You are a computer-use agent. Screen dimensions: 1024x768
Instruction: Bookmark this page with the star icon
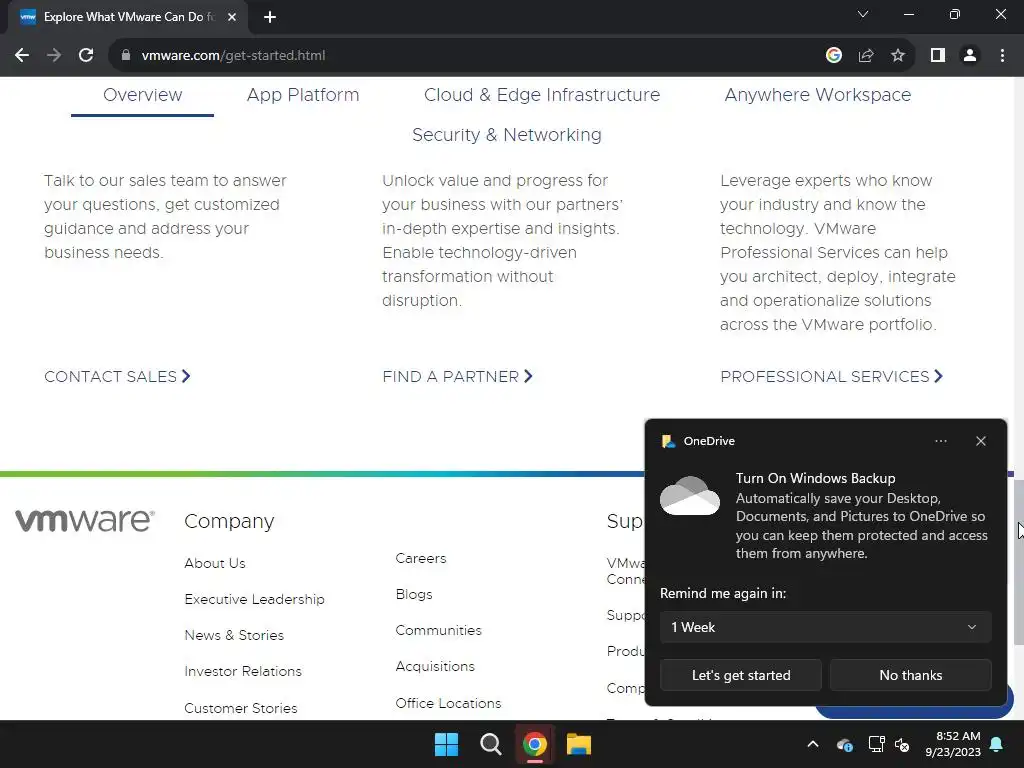point(898,56)
